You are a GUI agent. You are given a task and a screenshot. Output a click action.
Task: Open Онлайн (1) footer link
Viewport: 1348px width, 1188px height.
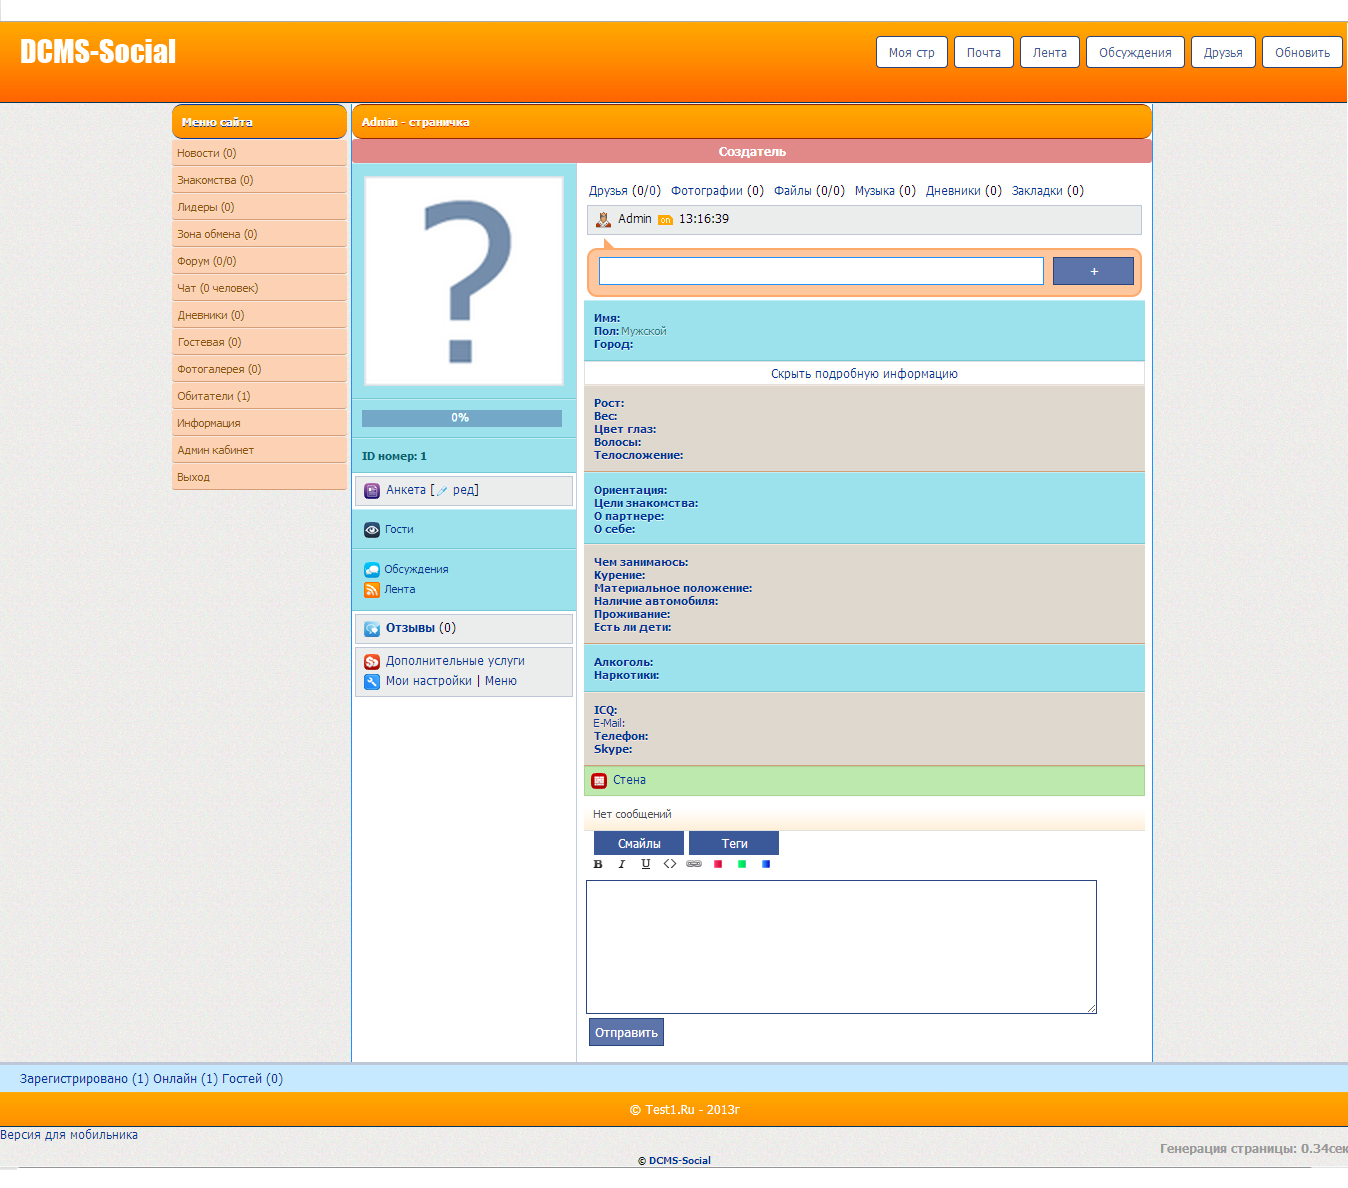click(x=185, y=1079)
